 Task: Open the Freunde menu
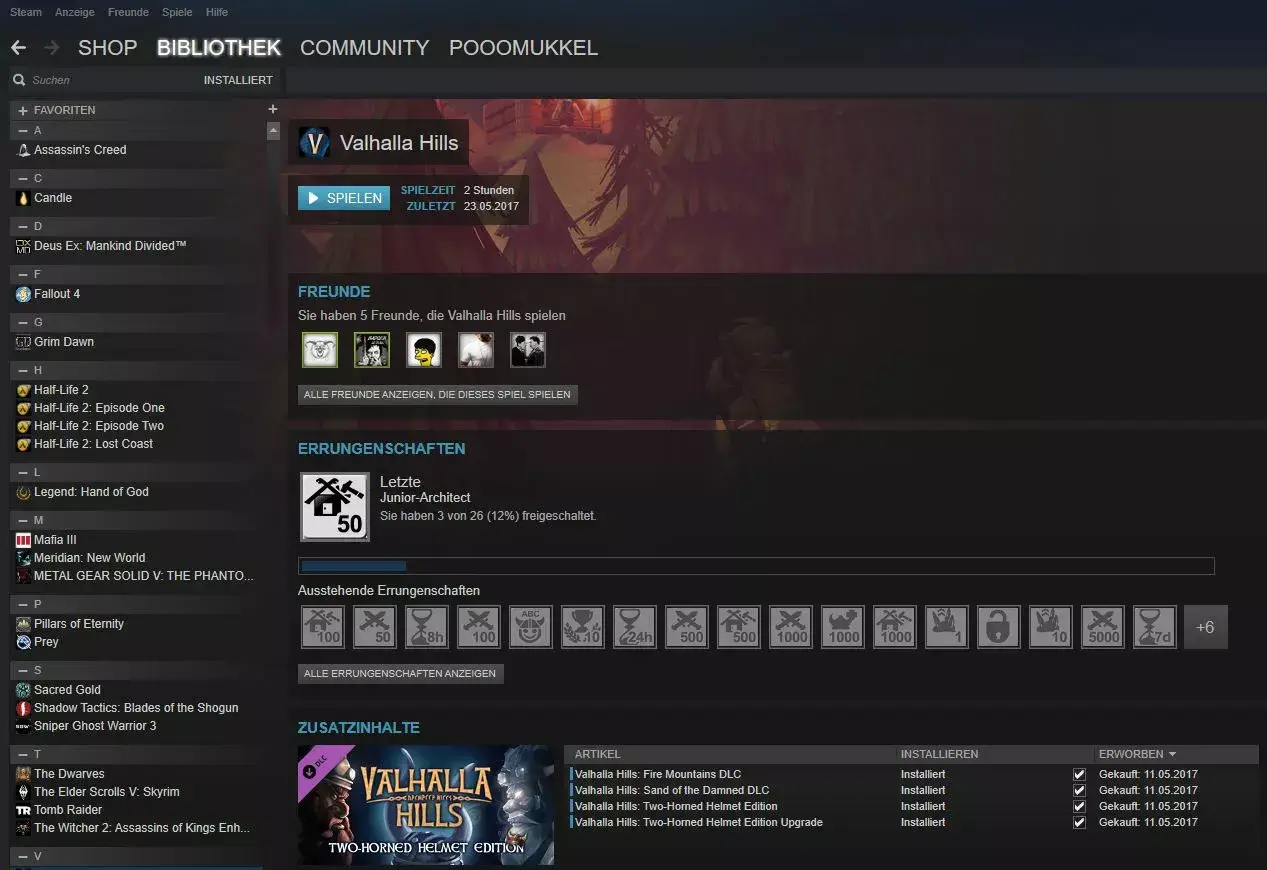128,12
